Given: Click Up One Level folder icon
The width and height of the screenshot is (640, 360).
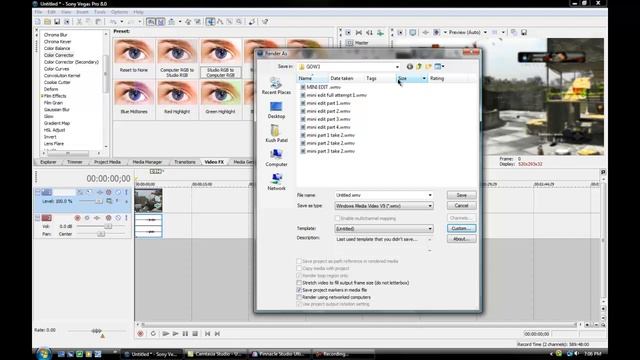Looking at the screenshot, I should point(419,67).
